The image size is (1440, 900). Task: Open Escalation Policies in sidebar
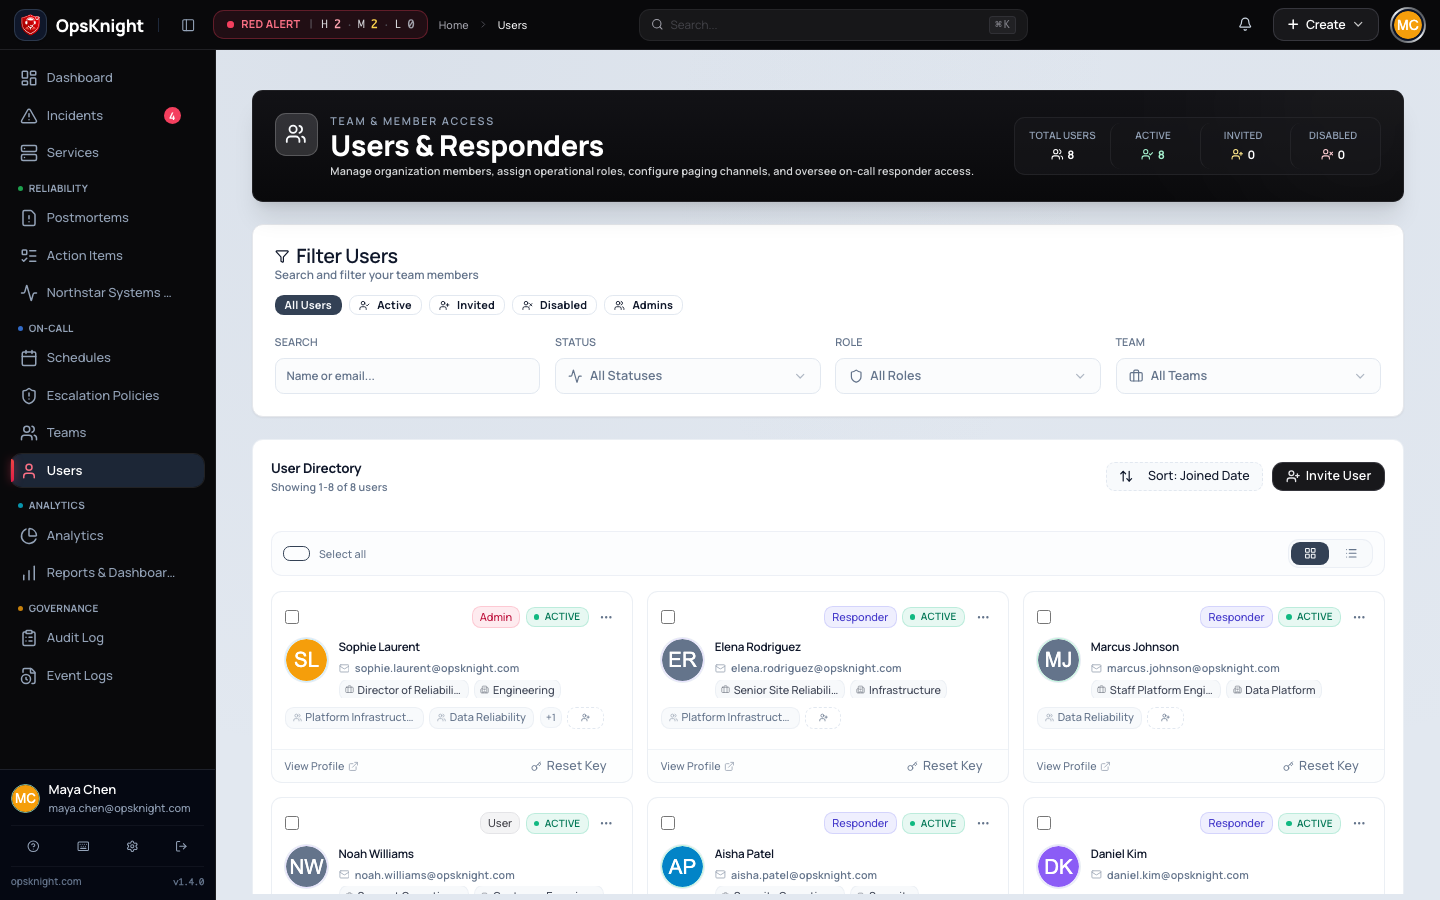pyautogui.click(x=108, y=396)
